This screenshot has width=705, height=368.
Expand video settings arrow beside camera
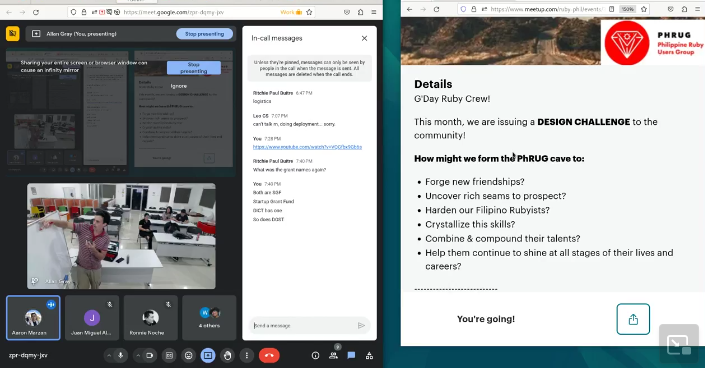pyautogui.click(x=138, y=355)
